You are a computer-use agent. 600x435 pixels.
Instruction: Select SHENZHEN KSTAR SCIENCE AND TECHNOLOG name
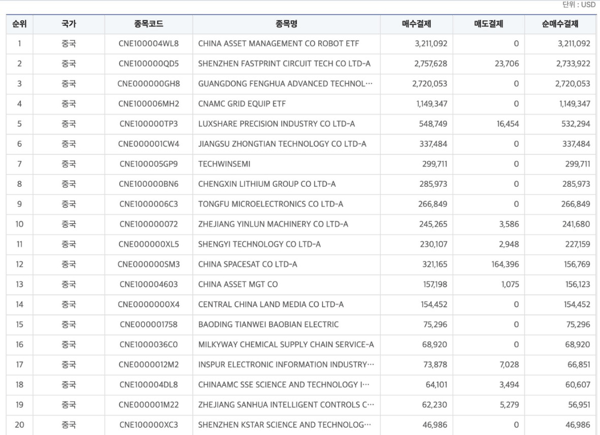284,425
